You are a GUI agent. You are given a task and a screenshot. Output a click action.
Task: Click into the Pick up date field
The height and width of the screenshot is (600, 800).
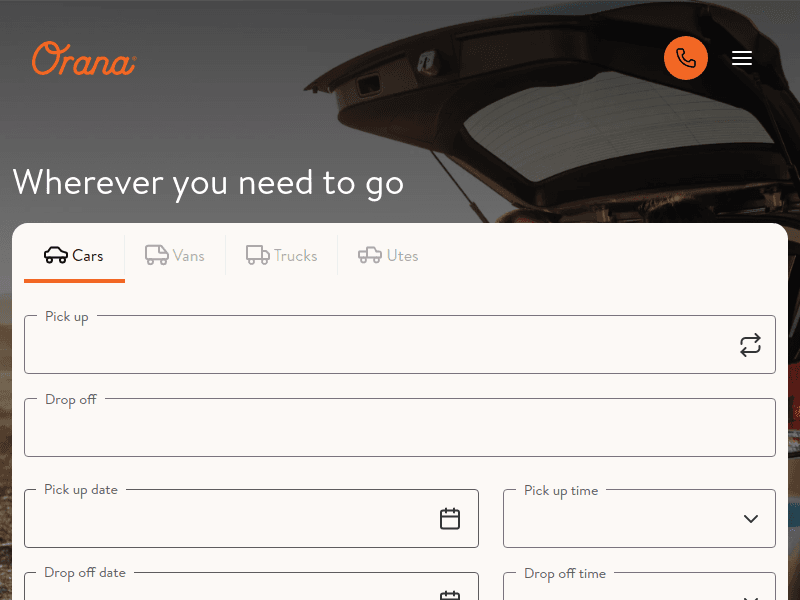click(230, 519)
